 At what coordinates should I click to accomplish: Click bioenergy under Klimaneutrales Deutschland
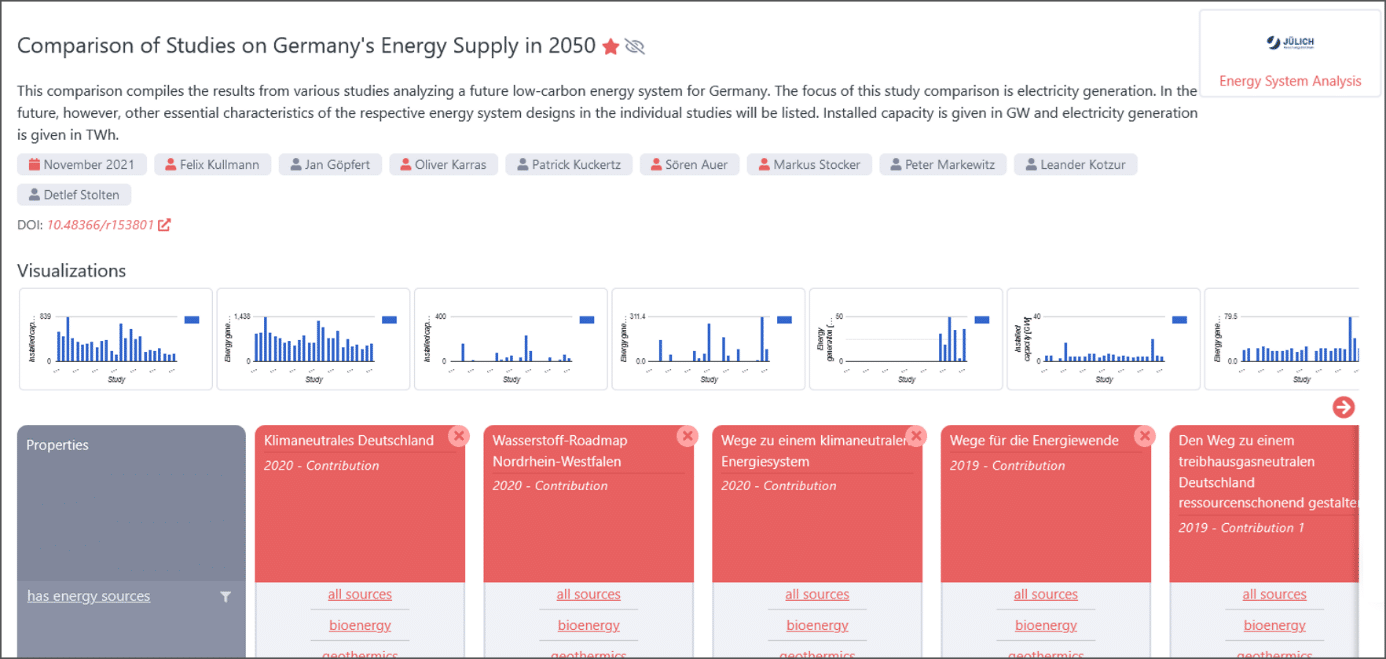point(360,625)
